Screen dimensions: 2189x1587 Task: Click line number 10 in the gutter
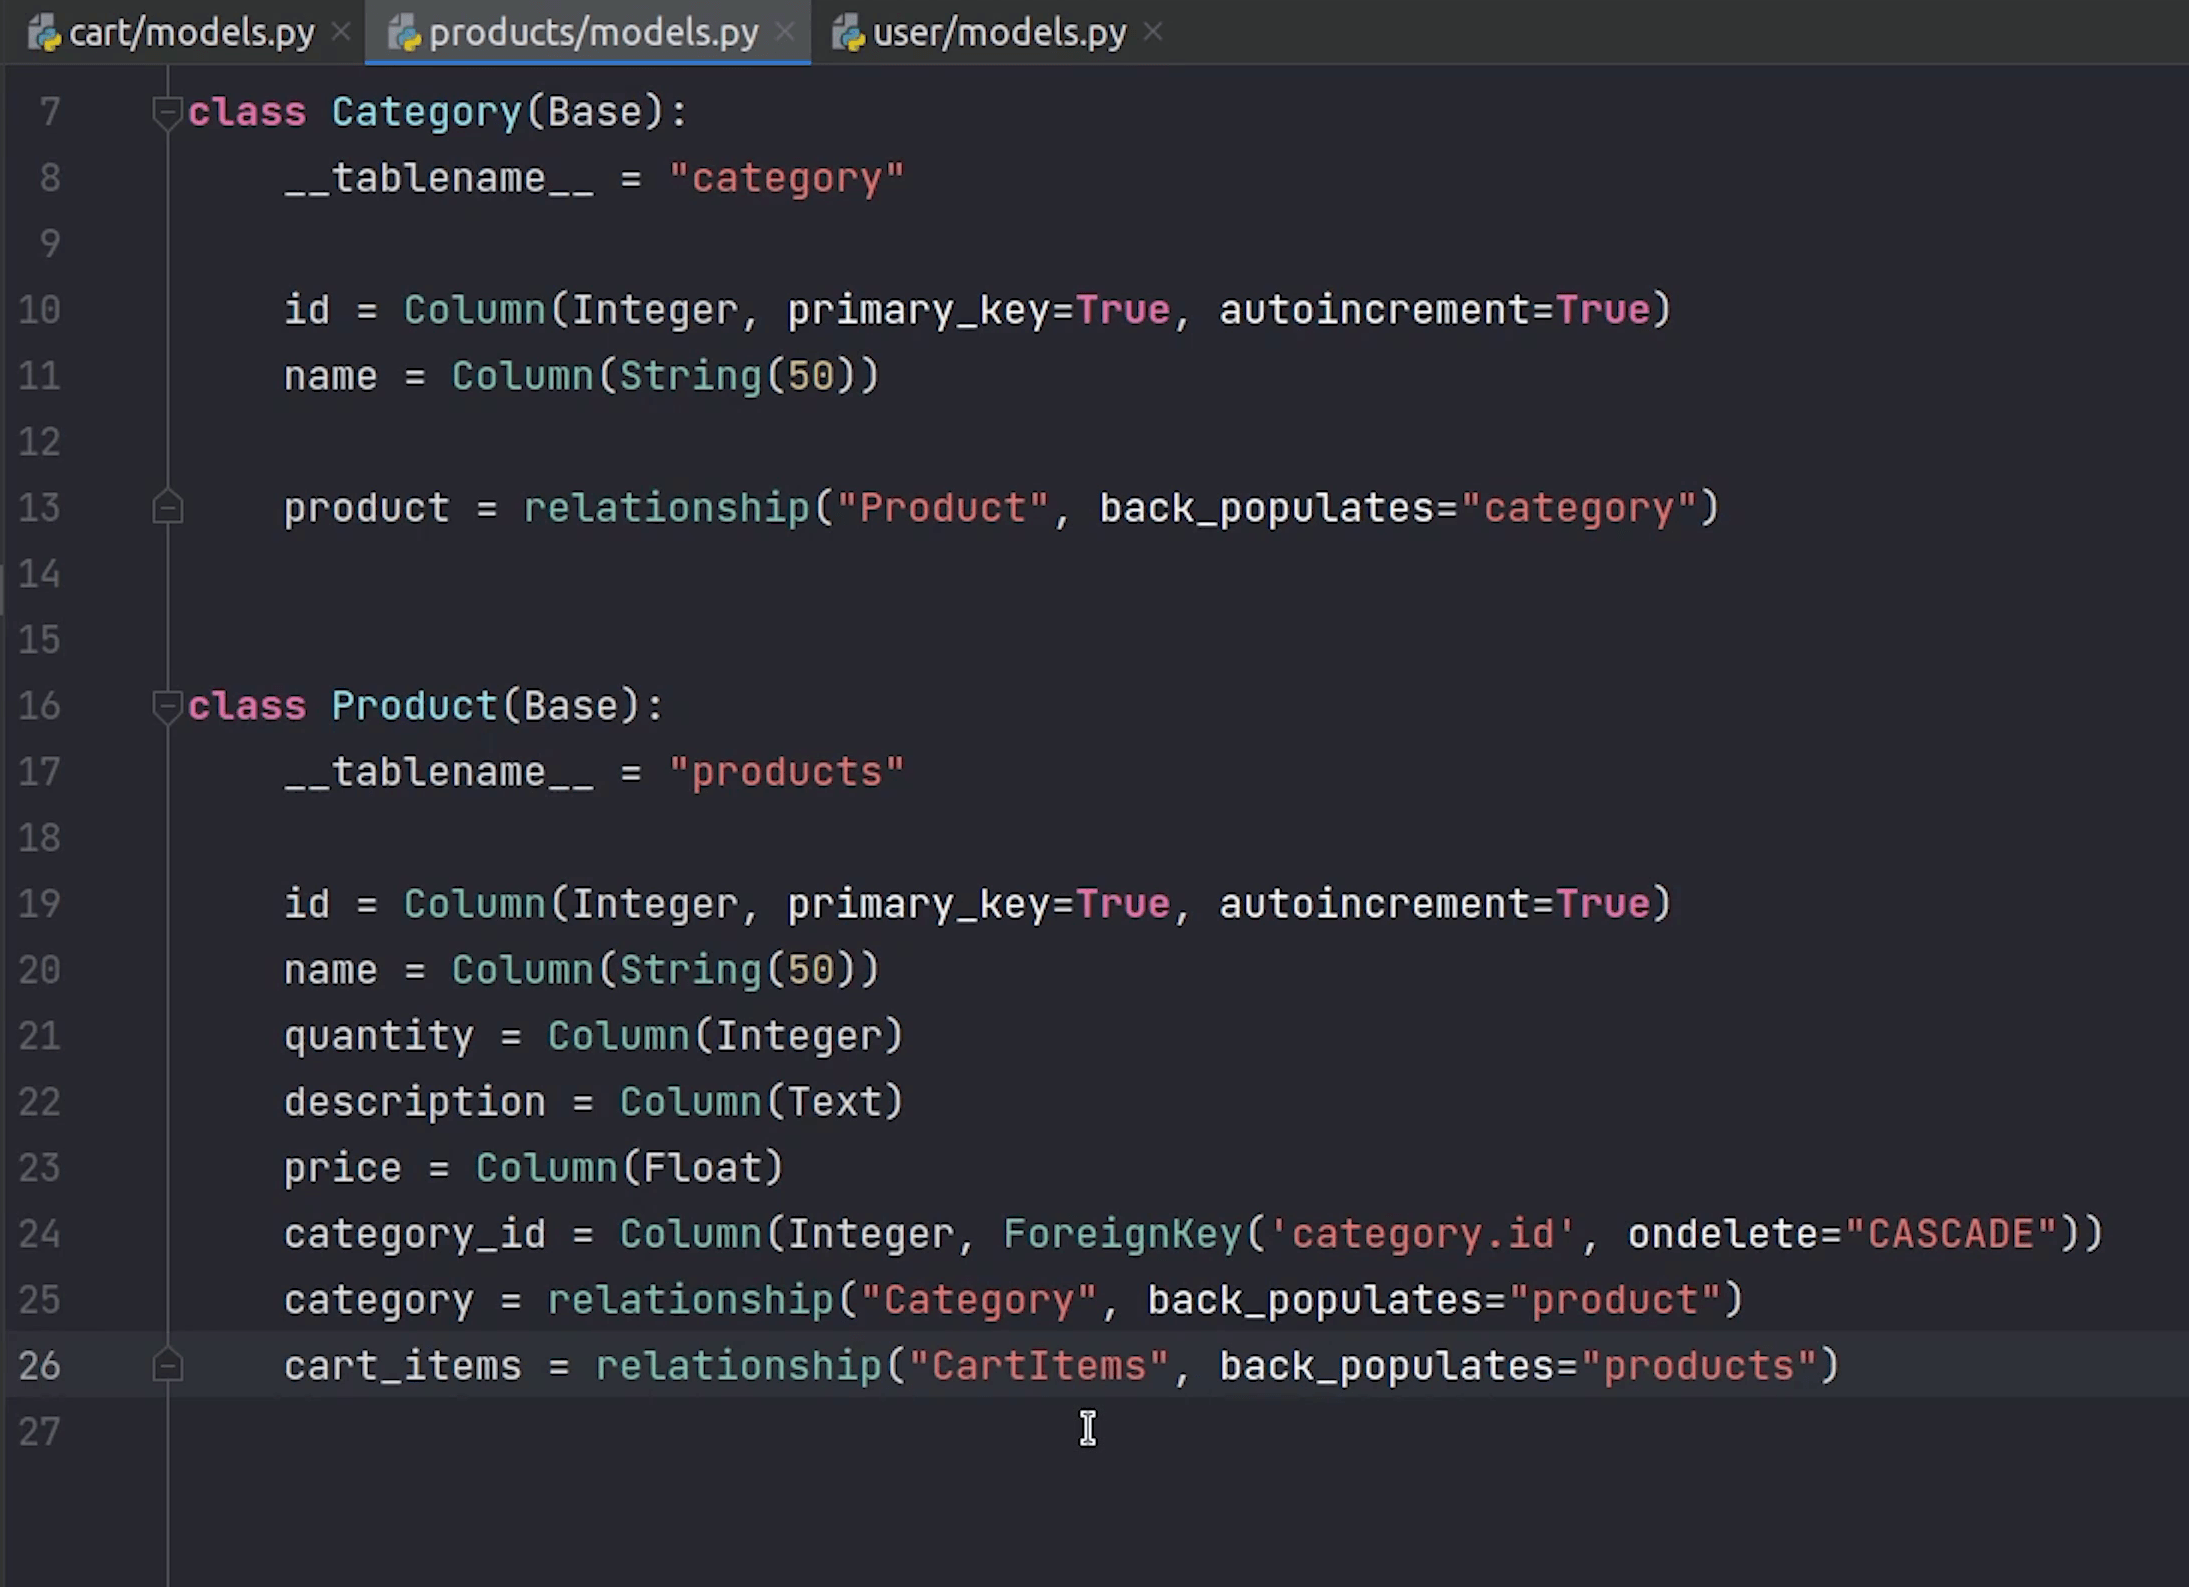click(x=40, y=310)
